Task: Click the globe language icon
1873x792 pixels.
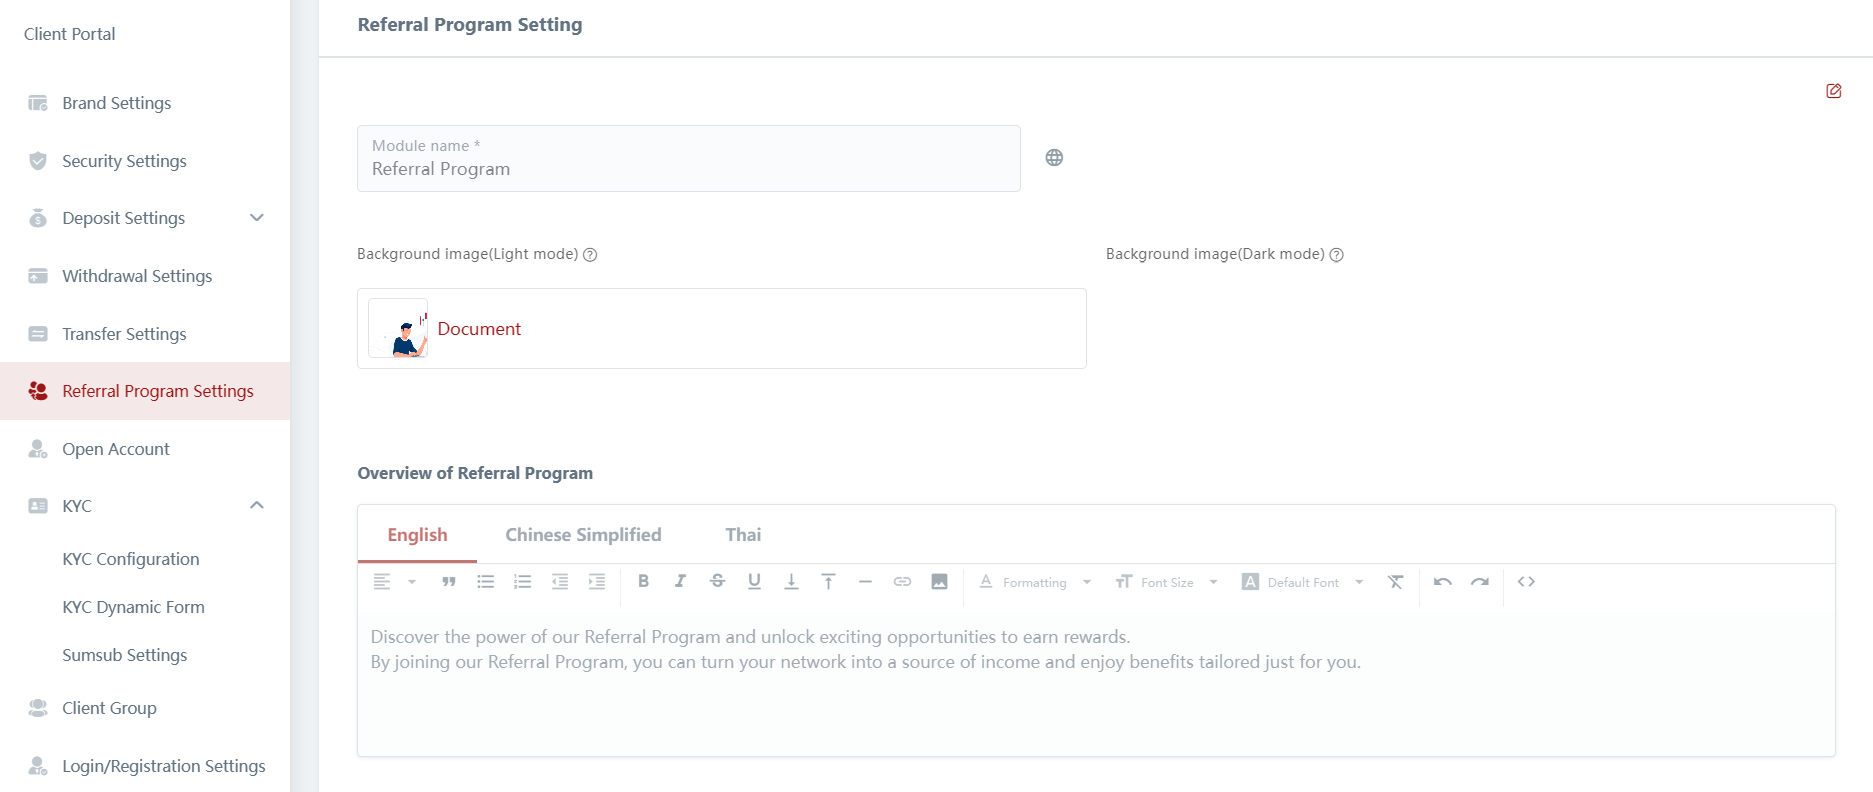Action: (1054, 158)
